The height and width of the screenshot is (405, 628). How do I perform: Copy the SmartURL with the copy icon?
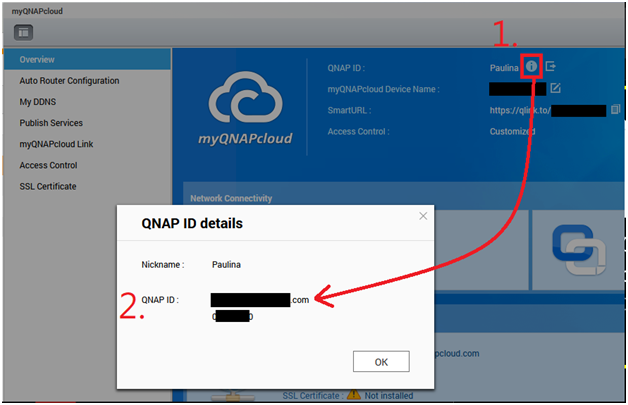(615, 109)
